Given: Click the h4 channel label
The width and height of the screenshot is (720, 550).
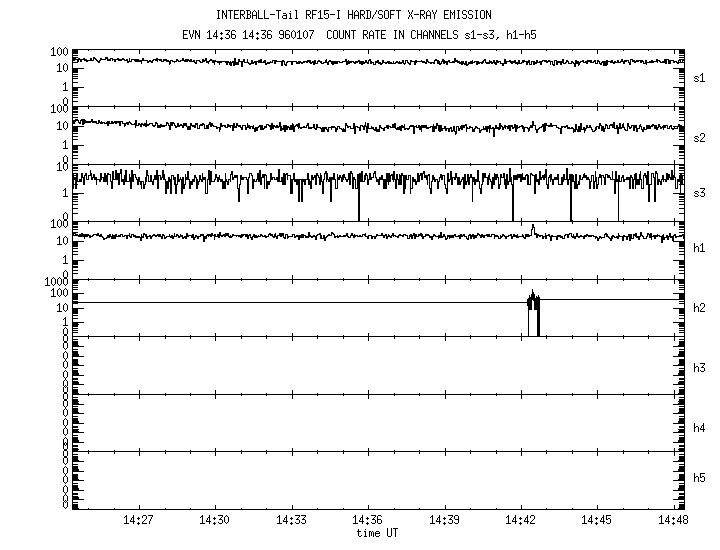Looking at the screenshot, I should [x=700, y=428].
